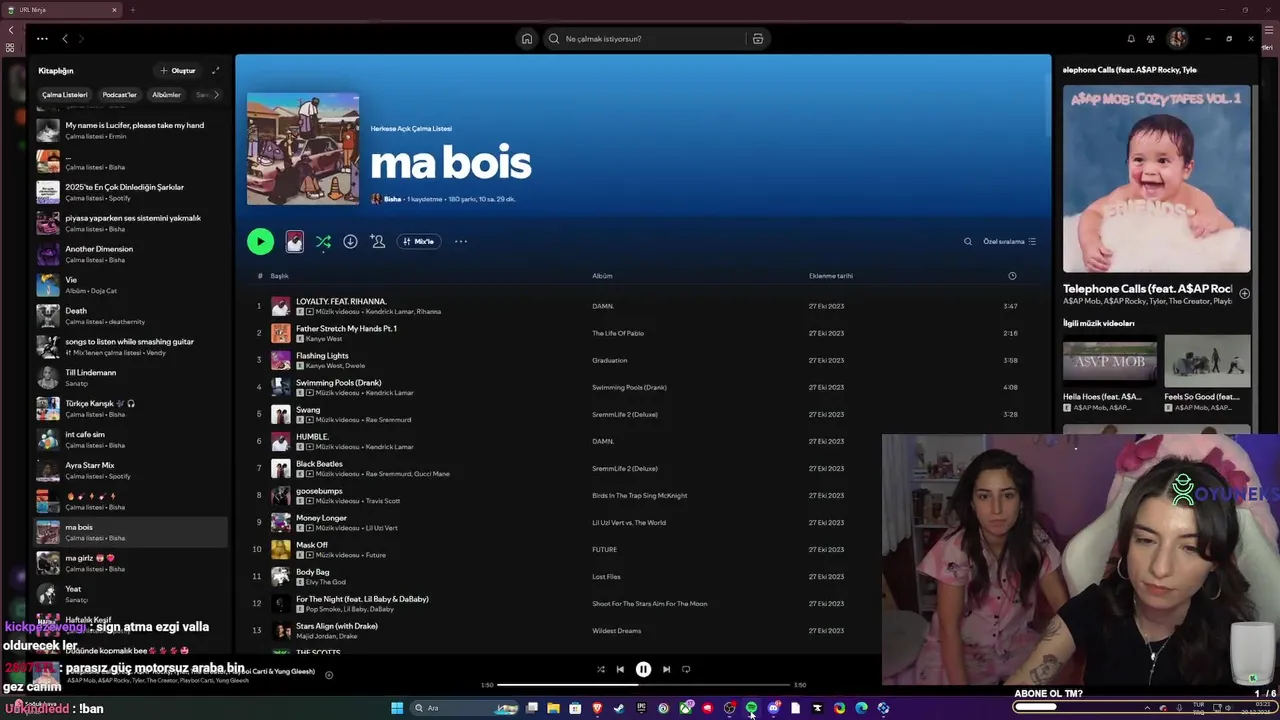Open the Vie album by Doja Cat
Viewport: 1280px width, 720px height.
click(130, 285)
